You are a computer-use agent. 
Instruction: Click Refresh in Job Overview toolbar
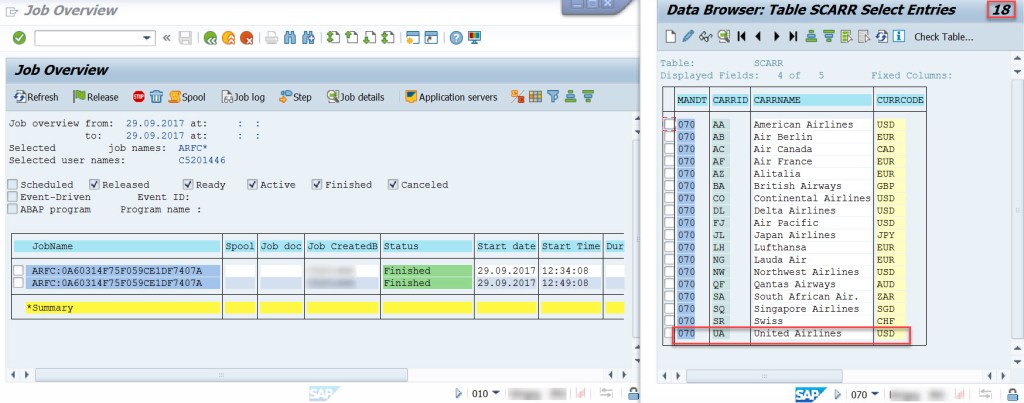[x=37, y=97]
